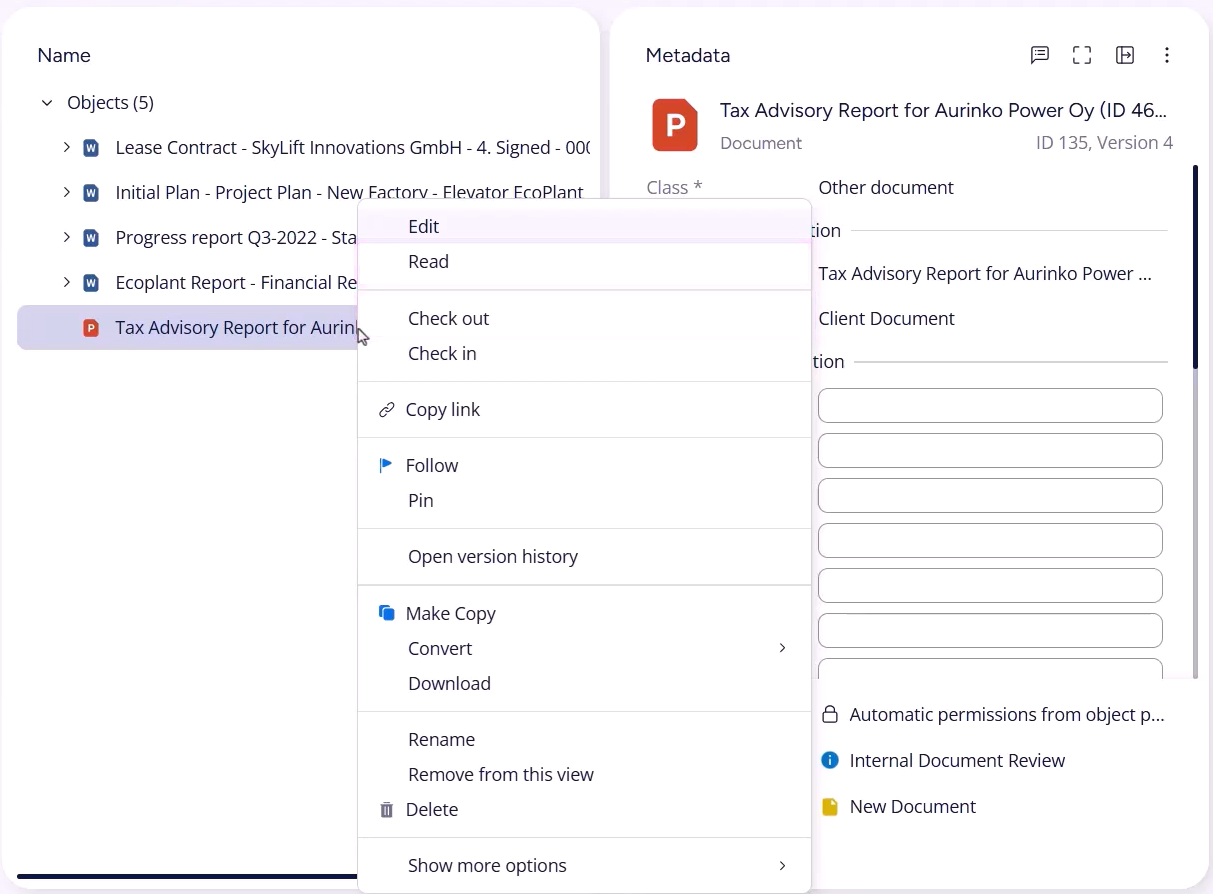
Task: Click the Tax Advisory Report name field value
Action: 985,274
